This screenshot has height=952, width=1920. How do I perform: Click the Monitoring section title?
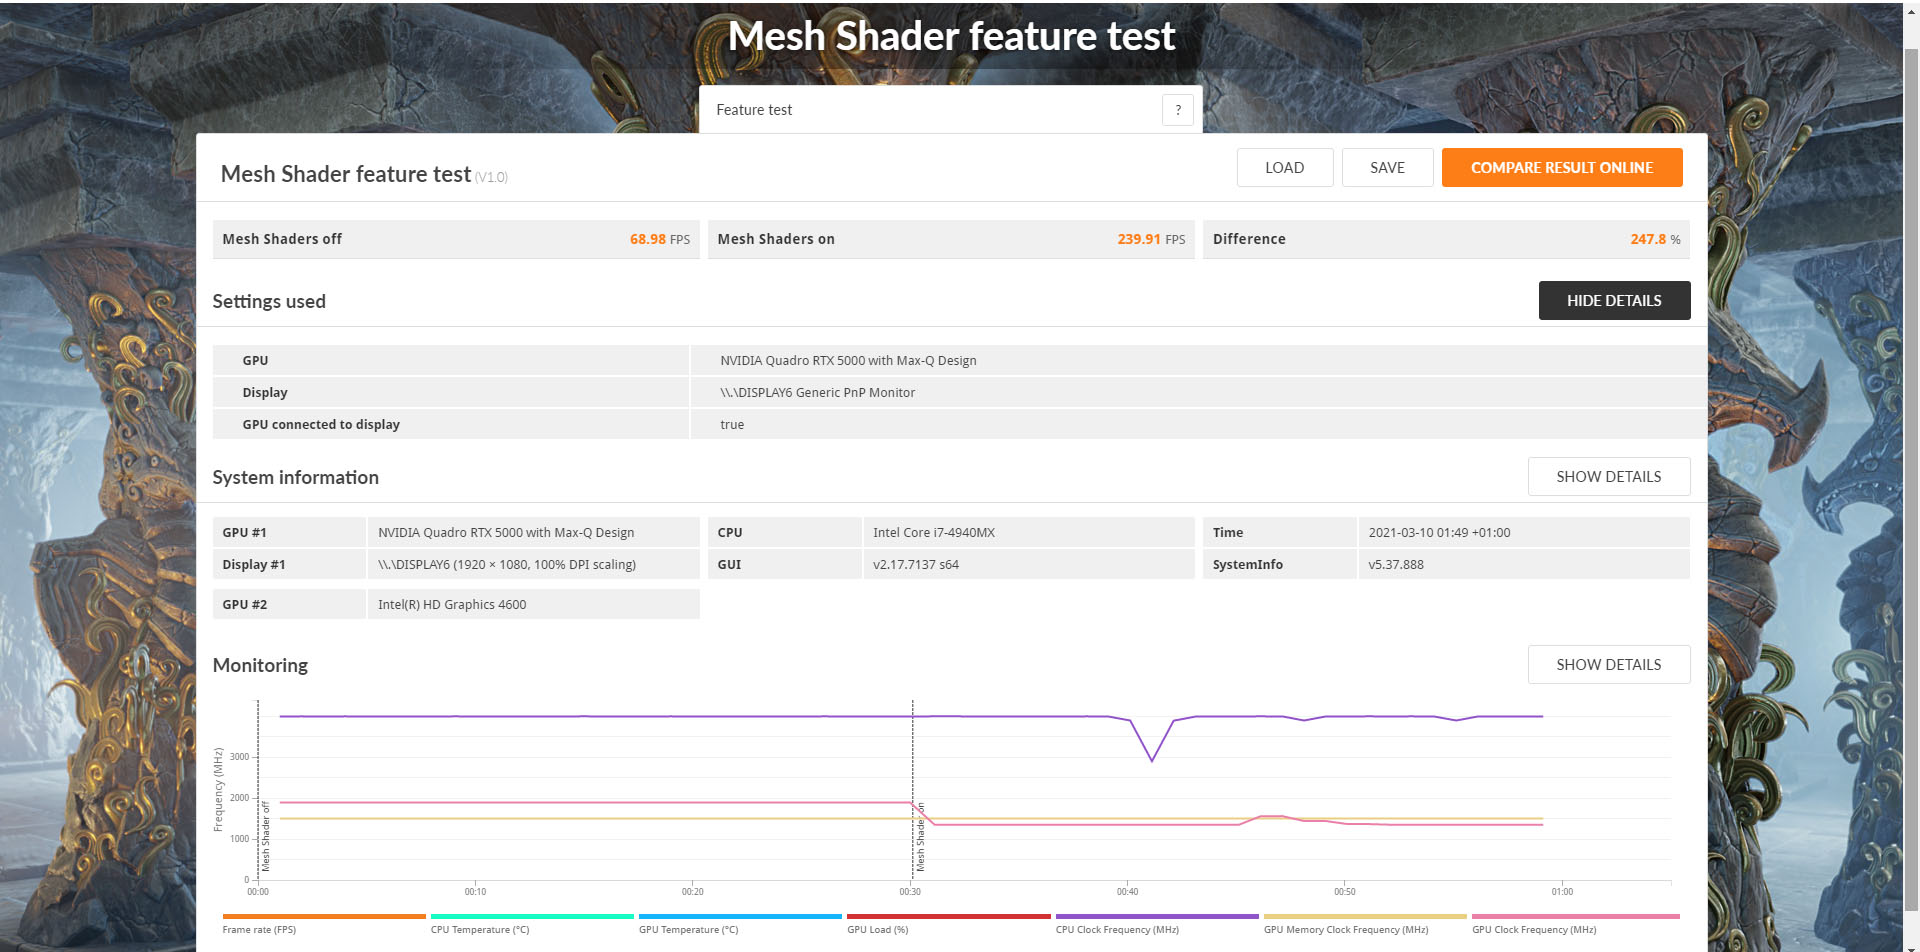[x=260, y=666]
